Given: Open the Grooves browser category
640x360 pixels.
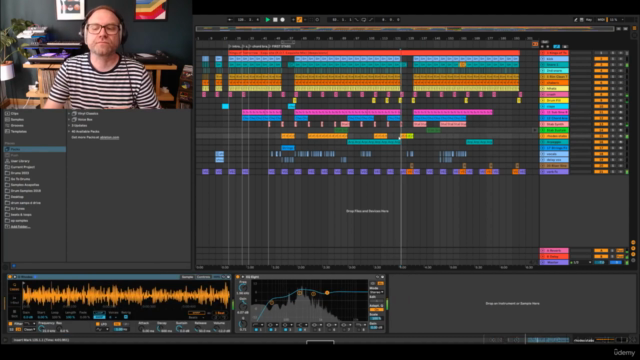Looking at the screenshot, I should pyautogui.click(x=17, y=126).
